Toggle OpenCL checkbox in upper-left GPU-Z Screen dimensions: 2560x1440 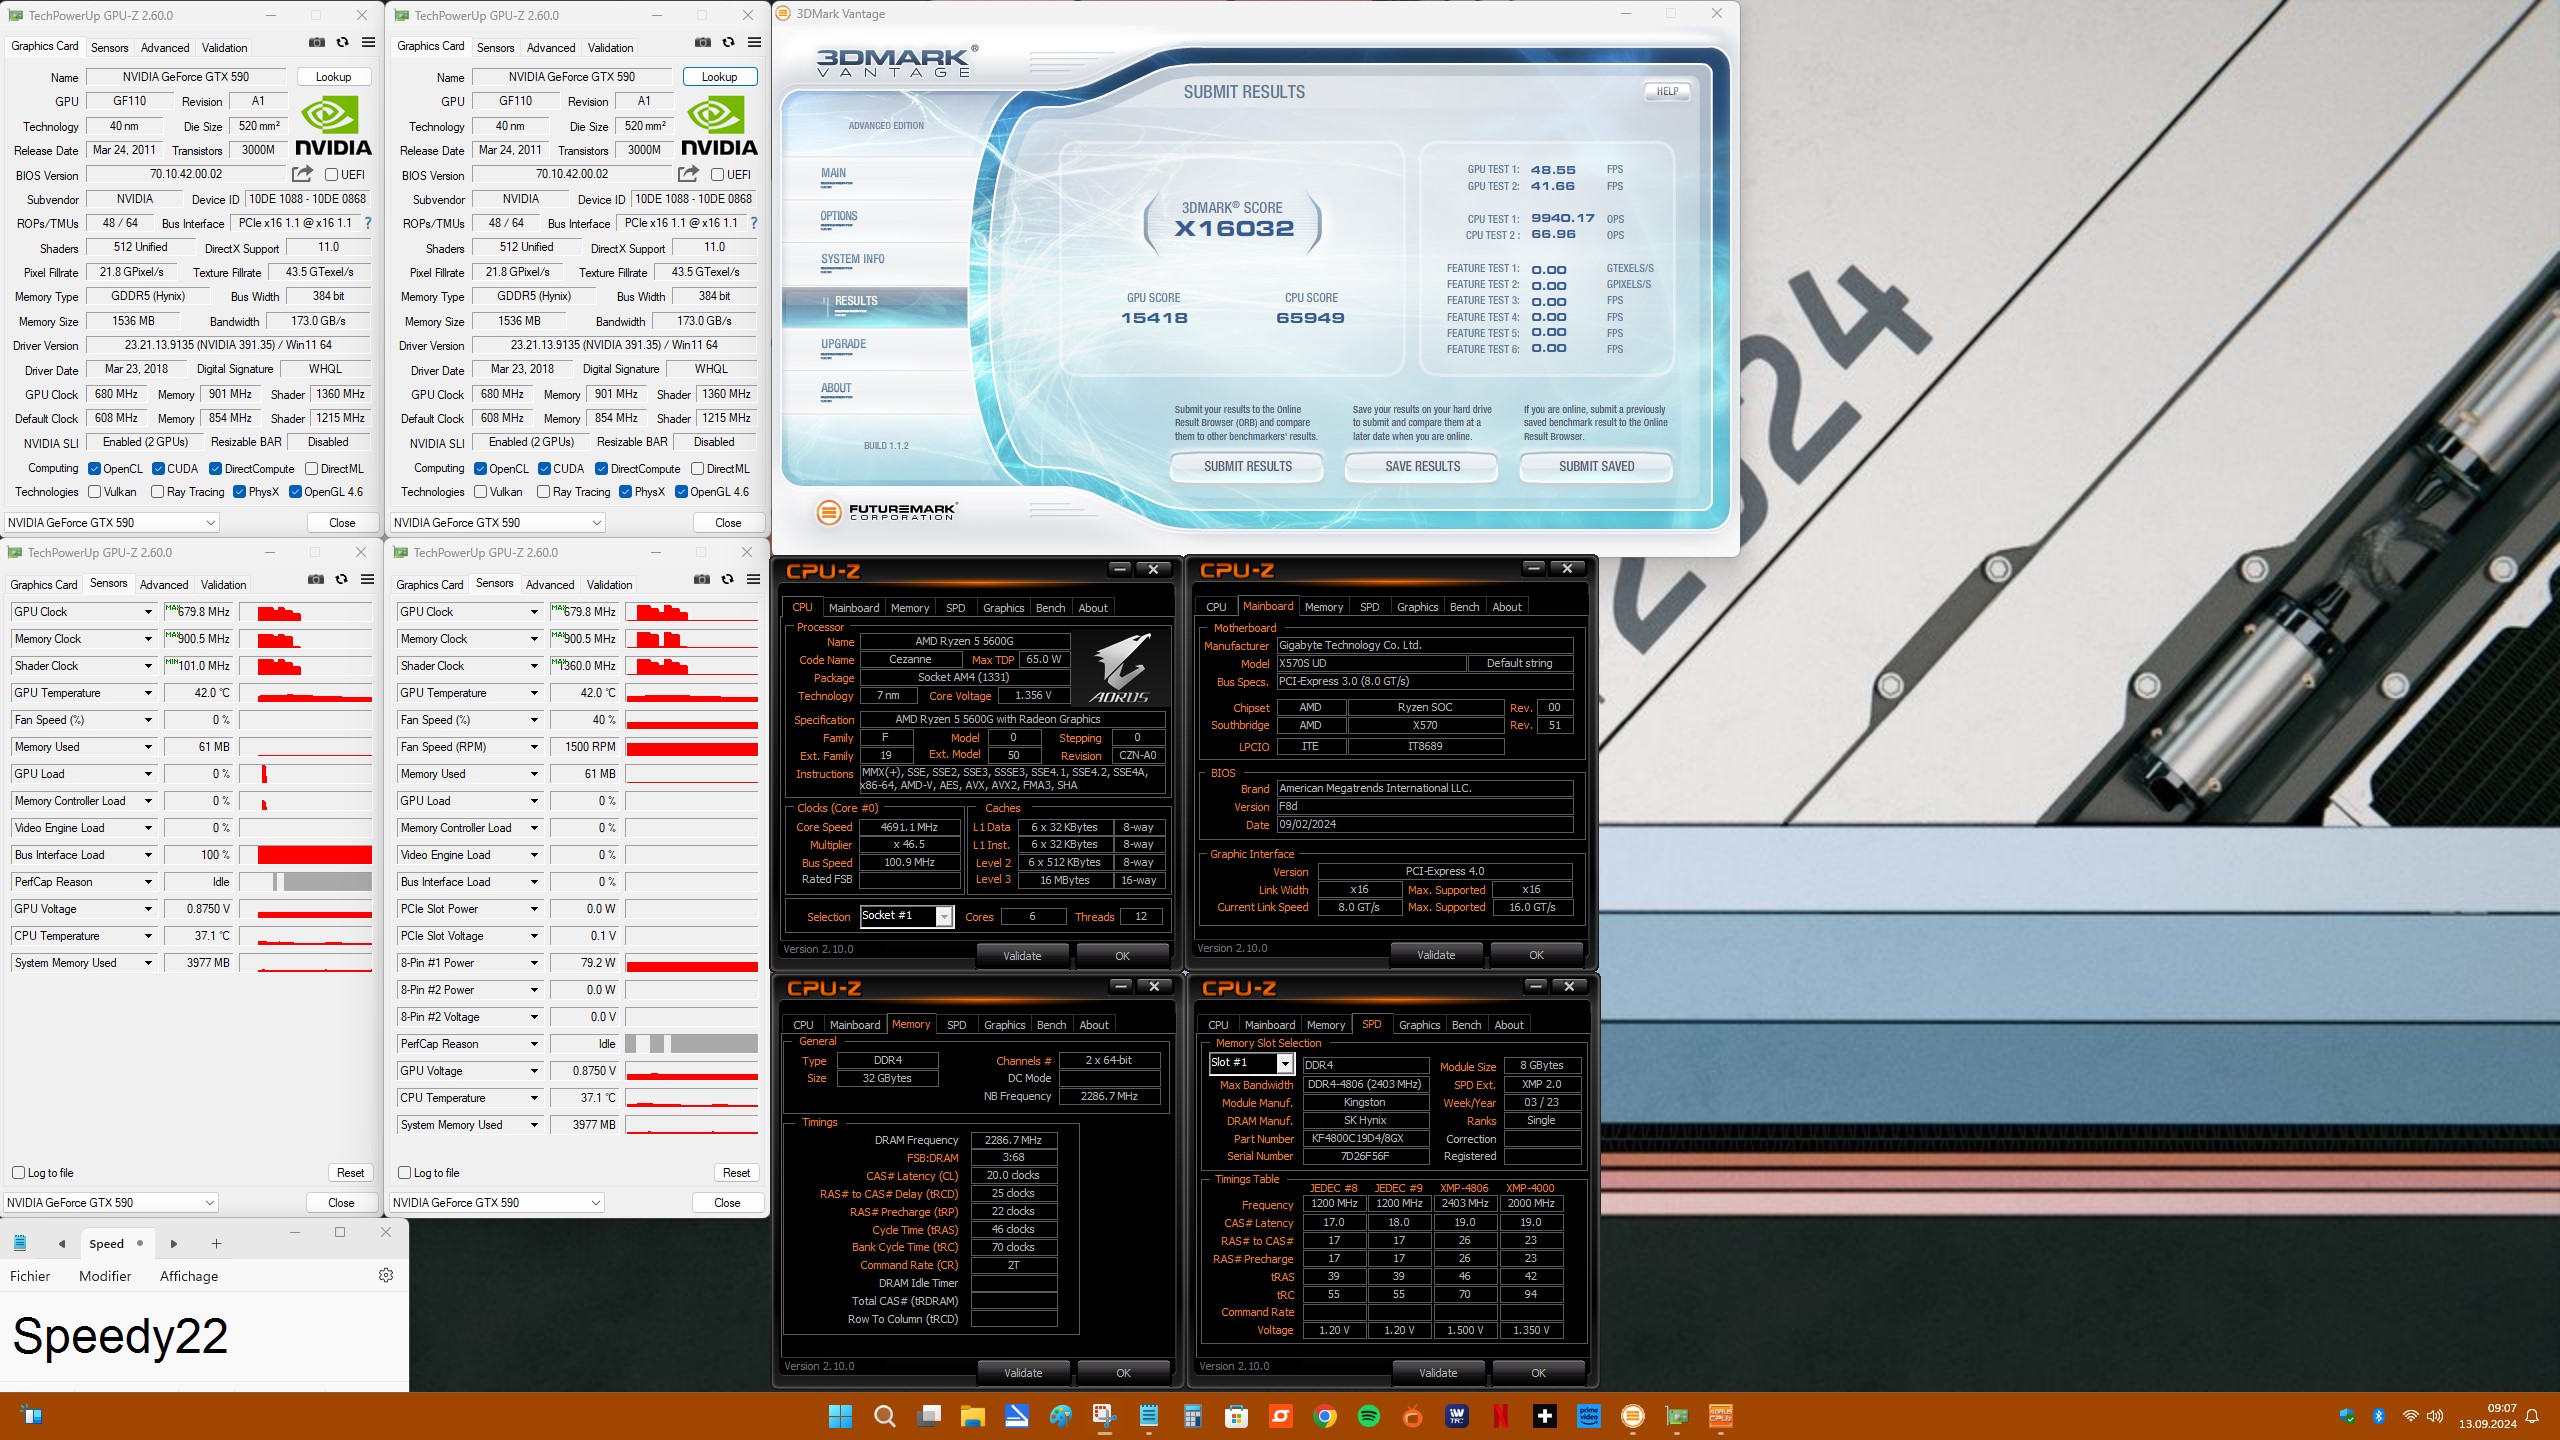pos(94,468)
